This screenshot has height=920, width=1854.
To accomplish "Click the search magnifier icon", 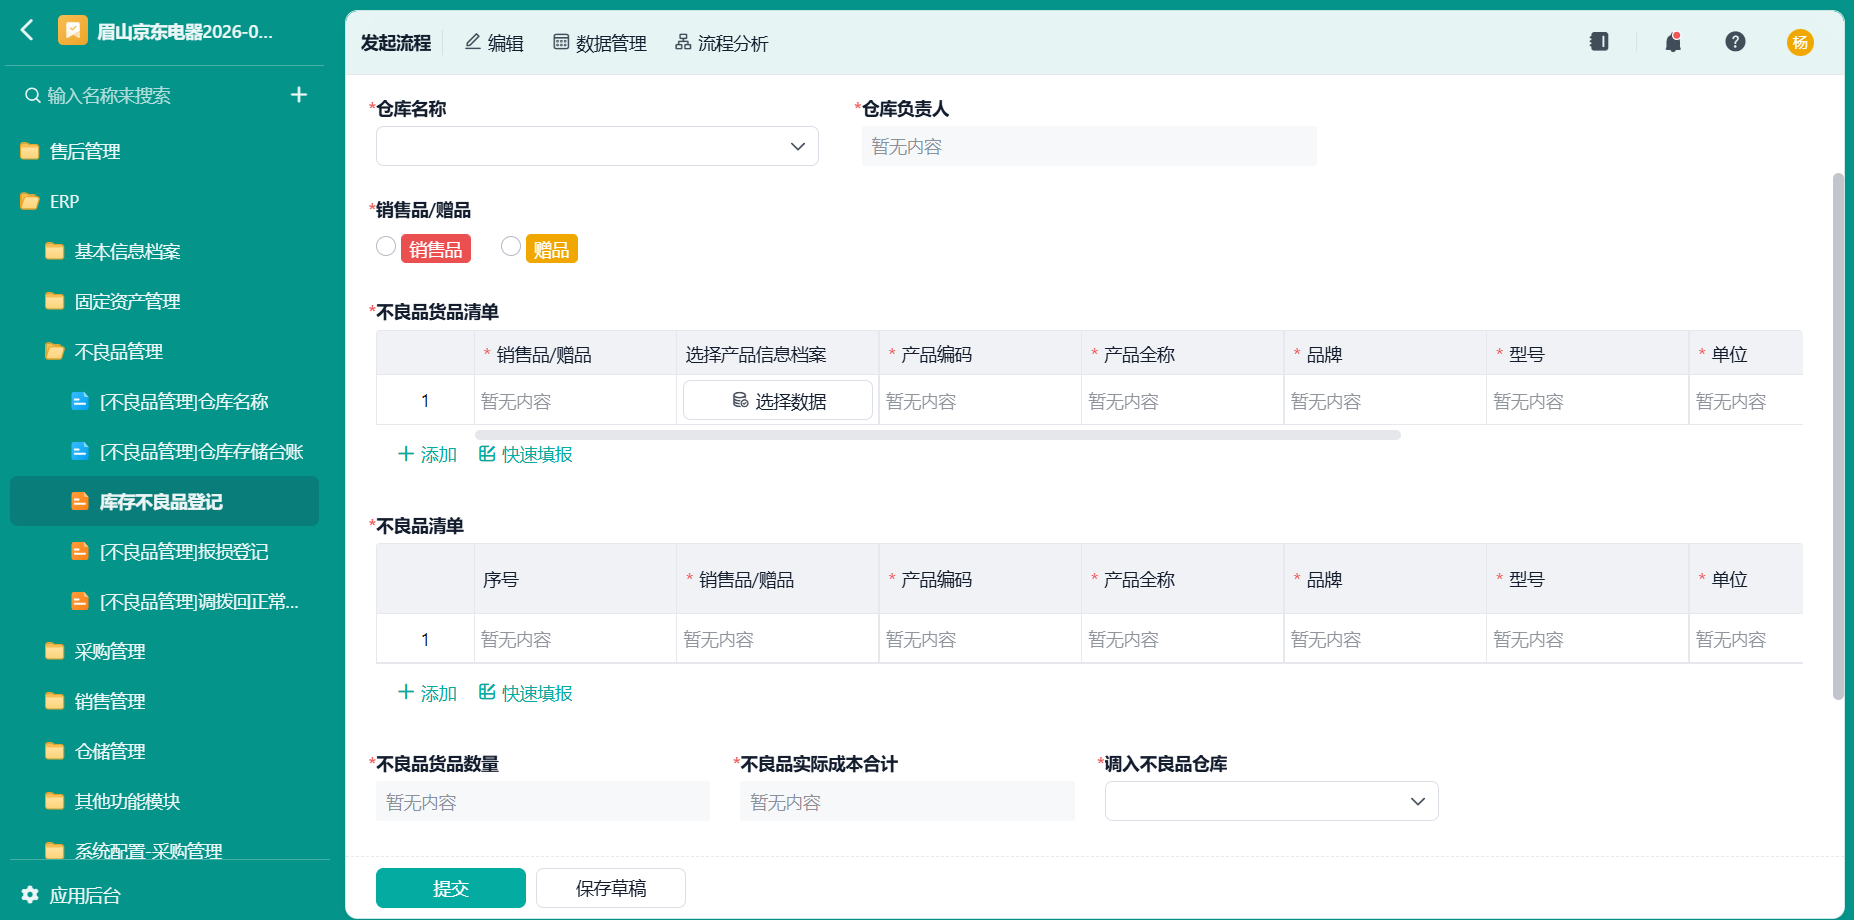I will (33, 95).
